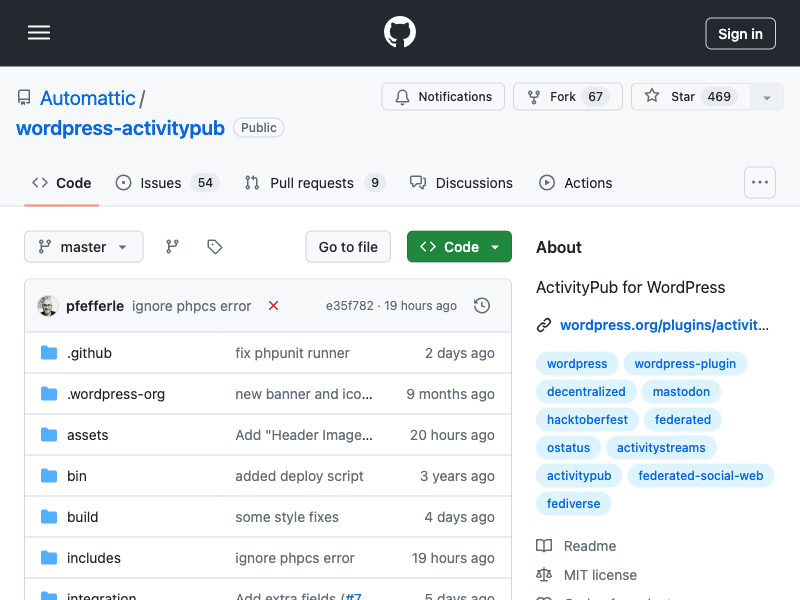
Task: Select the mastodon topic tag
Action: click(x=681, y=392)
